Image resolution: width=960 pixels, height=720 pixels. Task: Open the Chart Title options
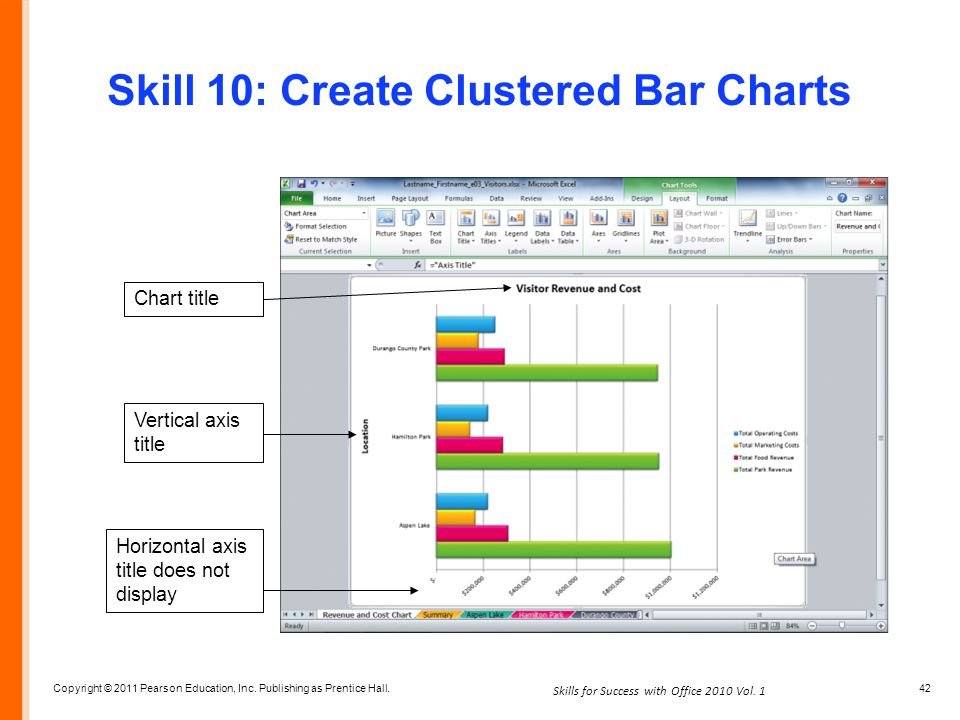466,227
